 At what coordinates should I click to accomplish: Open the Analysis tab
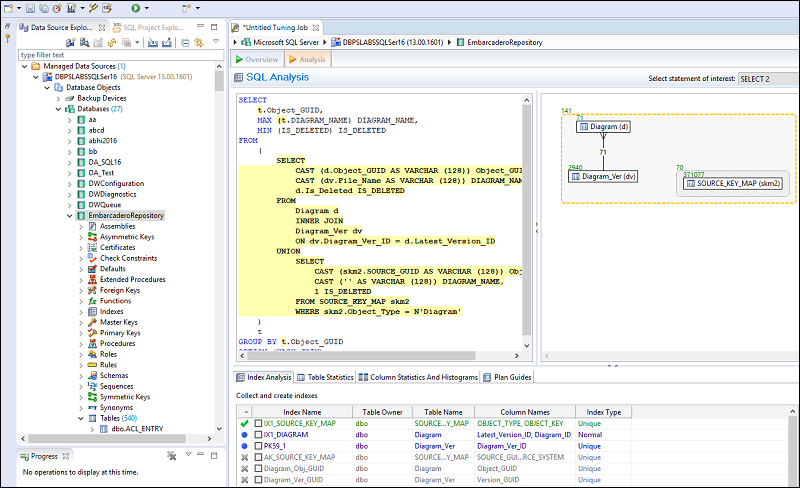pos(308,59)
